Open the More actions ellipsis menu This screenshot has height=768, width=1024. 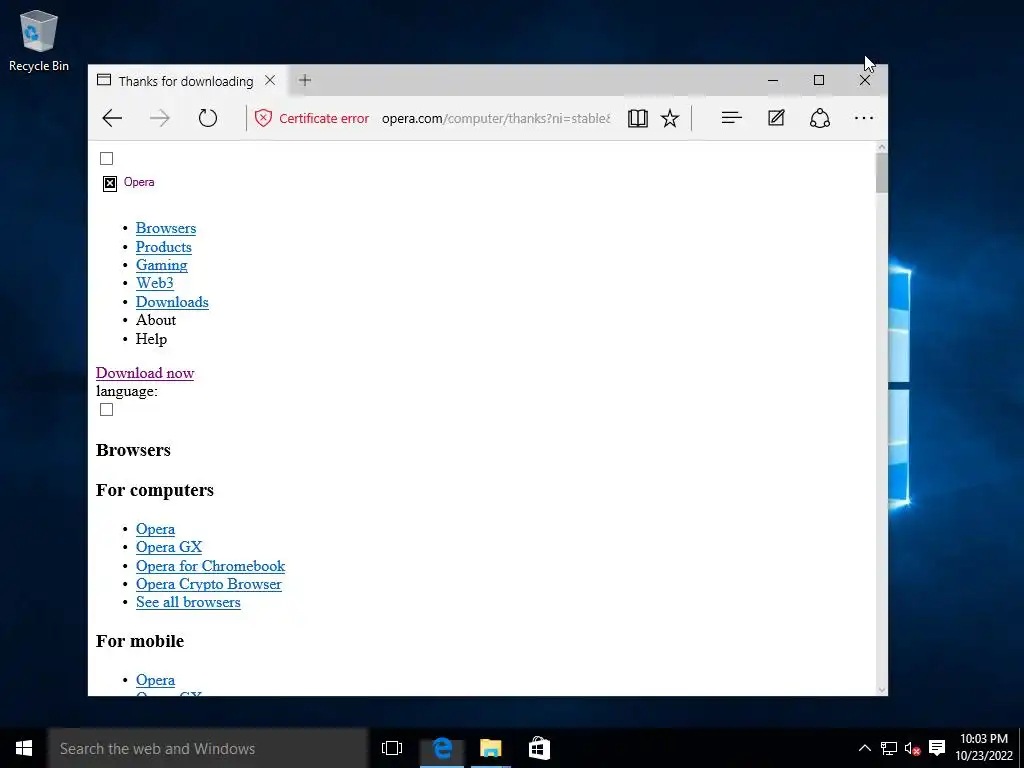tap(864, 118)
